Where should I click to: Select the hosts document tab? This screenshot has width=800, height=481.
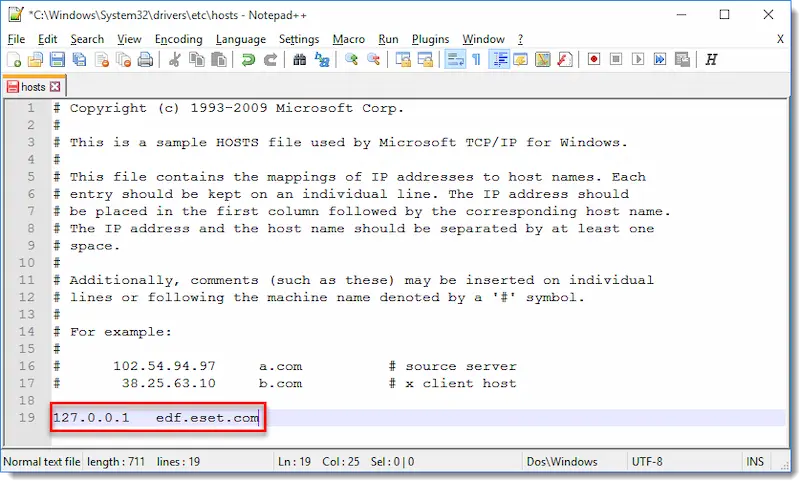pos(33,87)
